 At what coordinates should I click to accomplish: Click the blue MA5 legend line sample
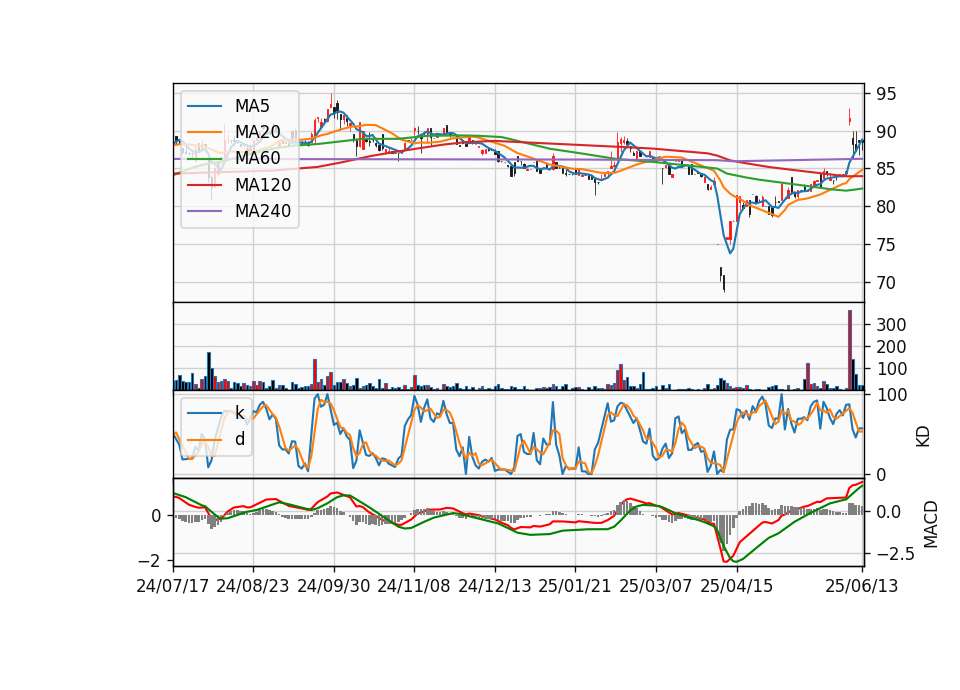(x=204, y=106)
